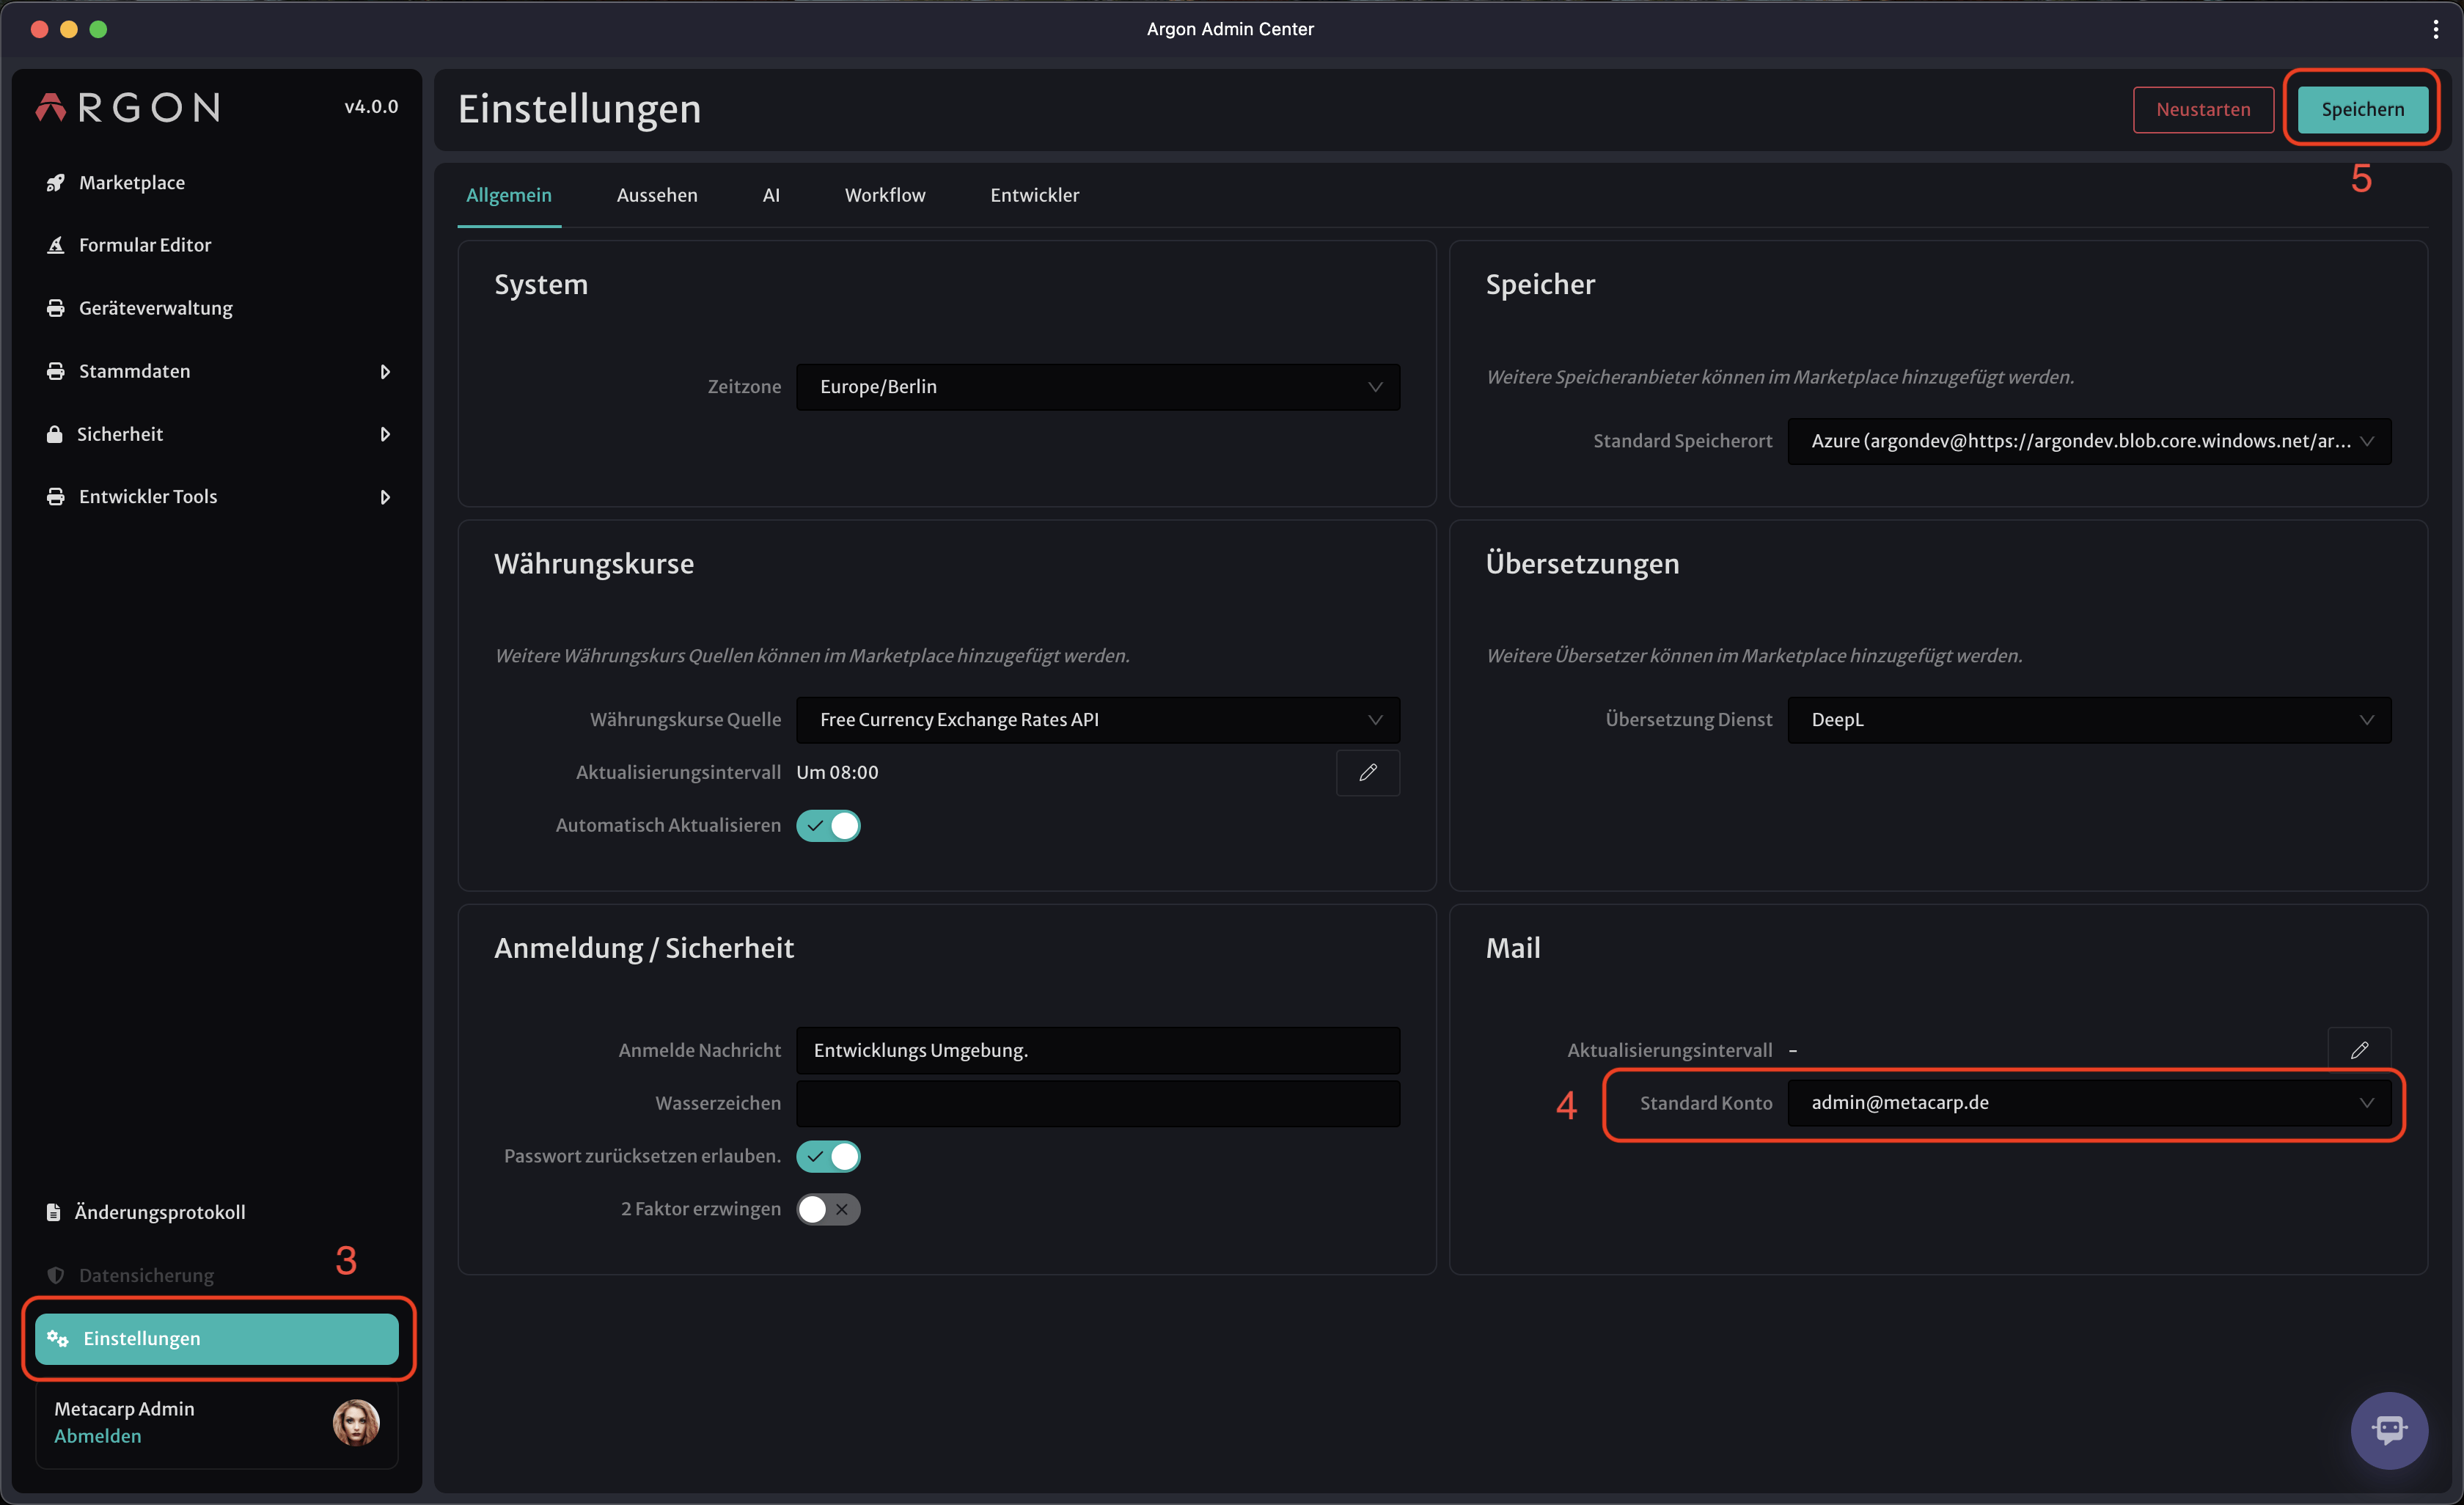
Task: Click the Abmelden link
Action: pyautogui.click(x=98, y=1436)
